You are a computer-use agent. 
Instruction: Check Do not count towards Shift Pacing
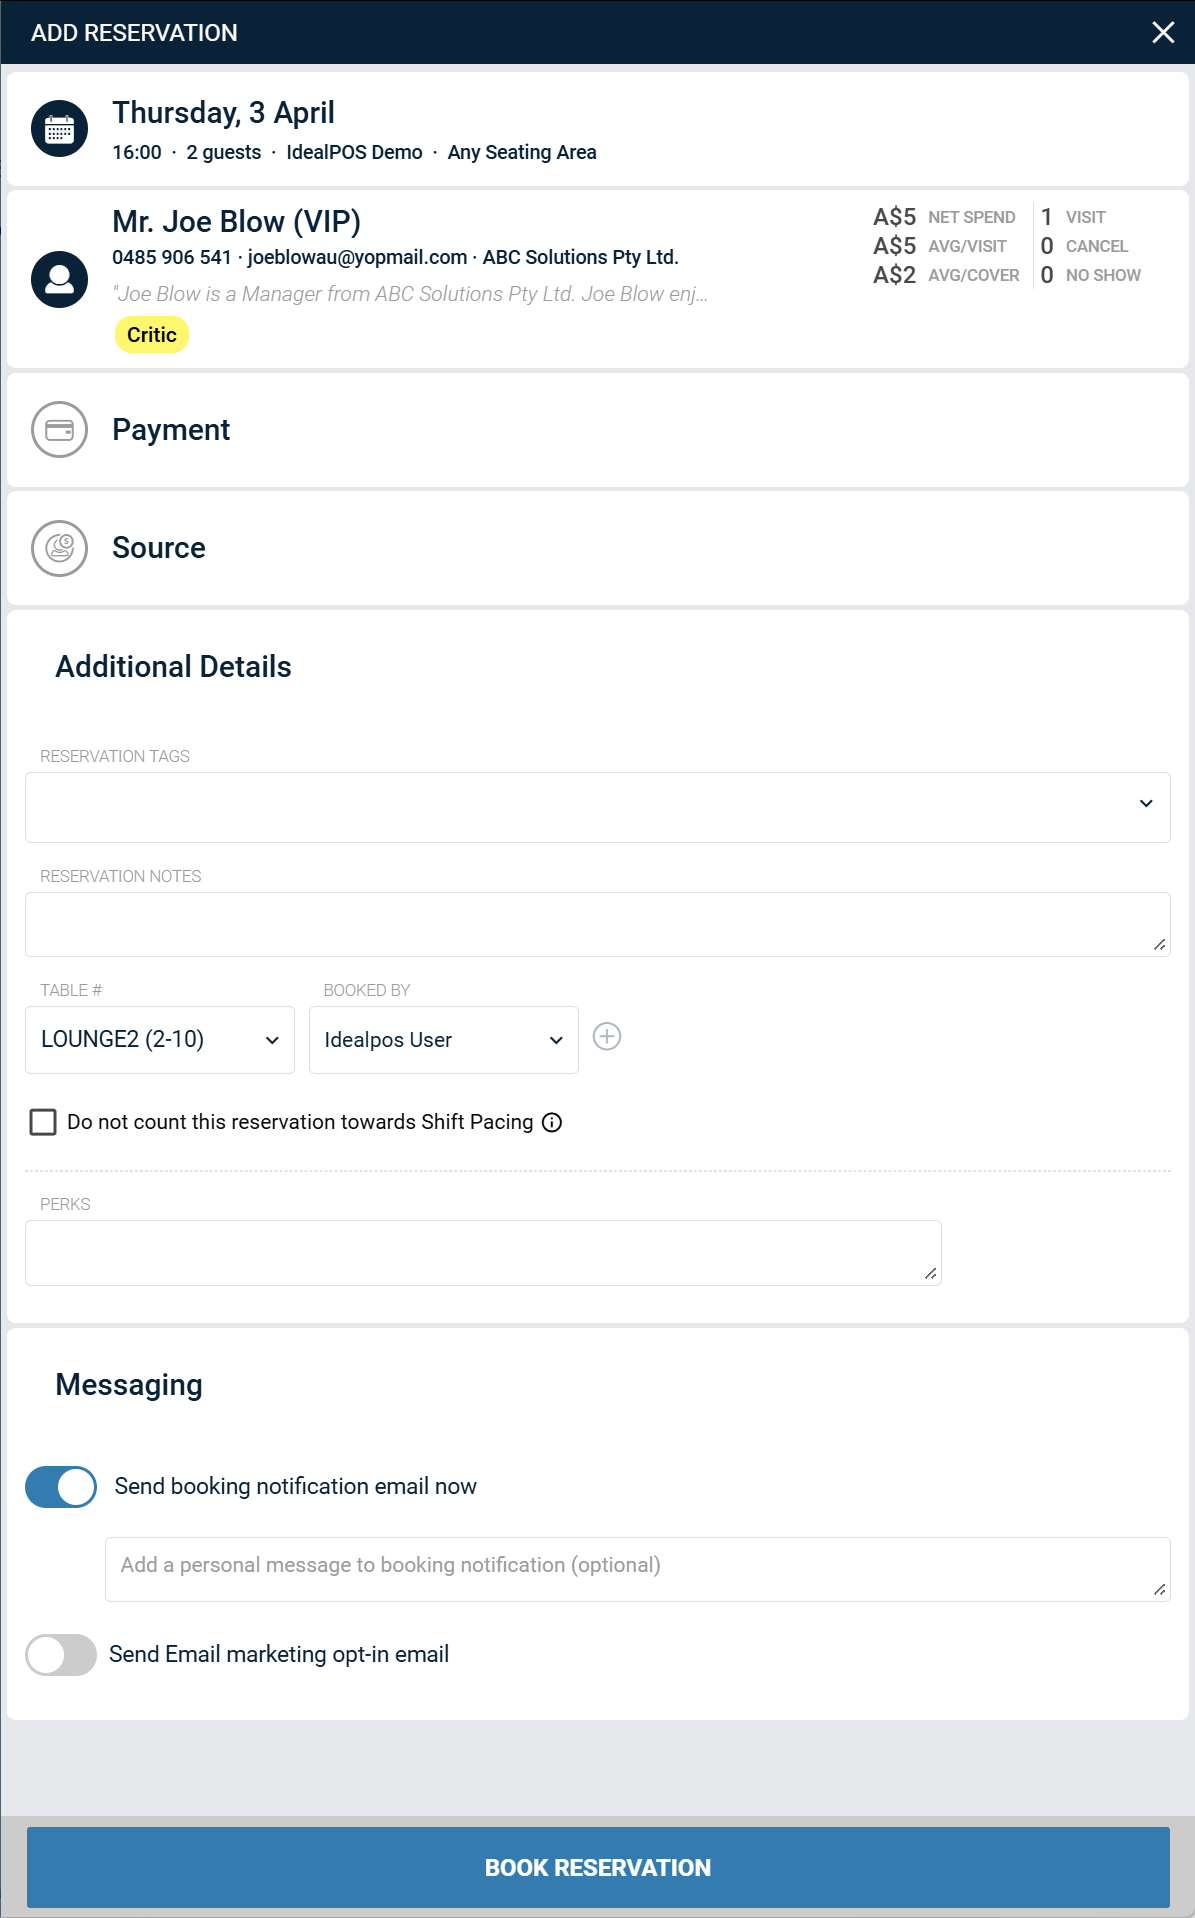pyautogui.click(x=43, y=1122)
